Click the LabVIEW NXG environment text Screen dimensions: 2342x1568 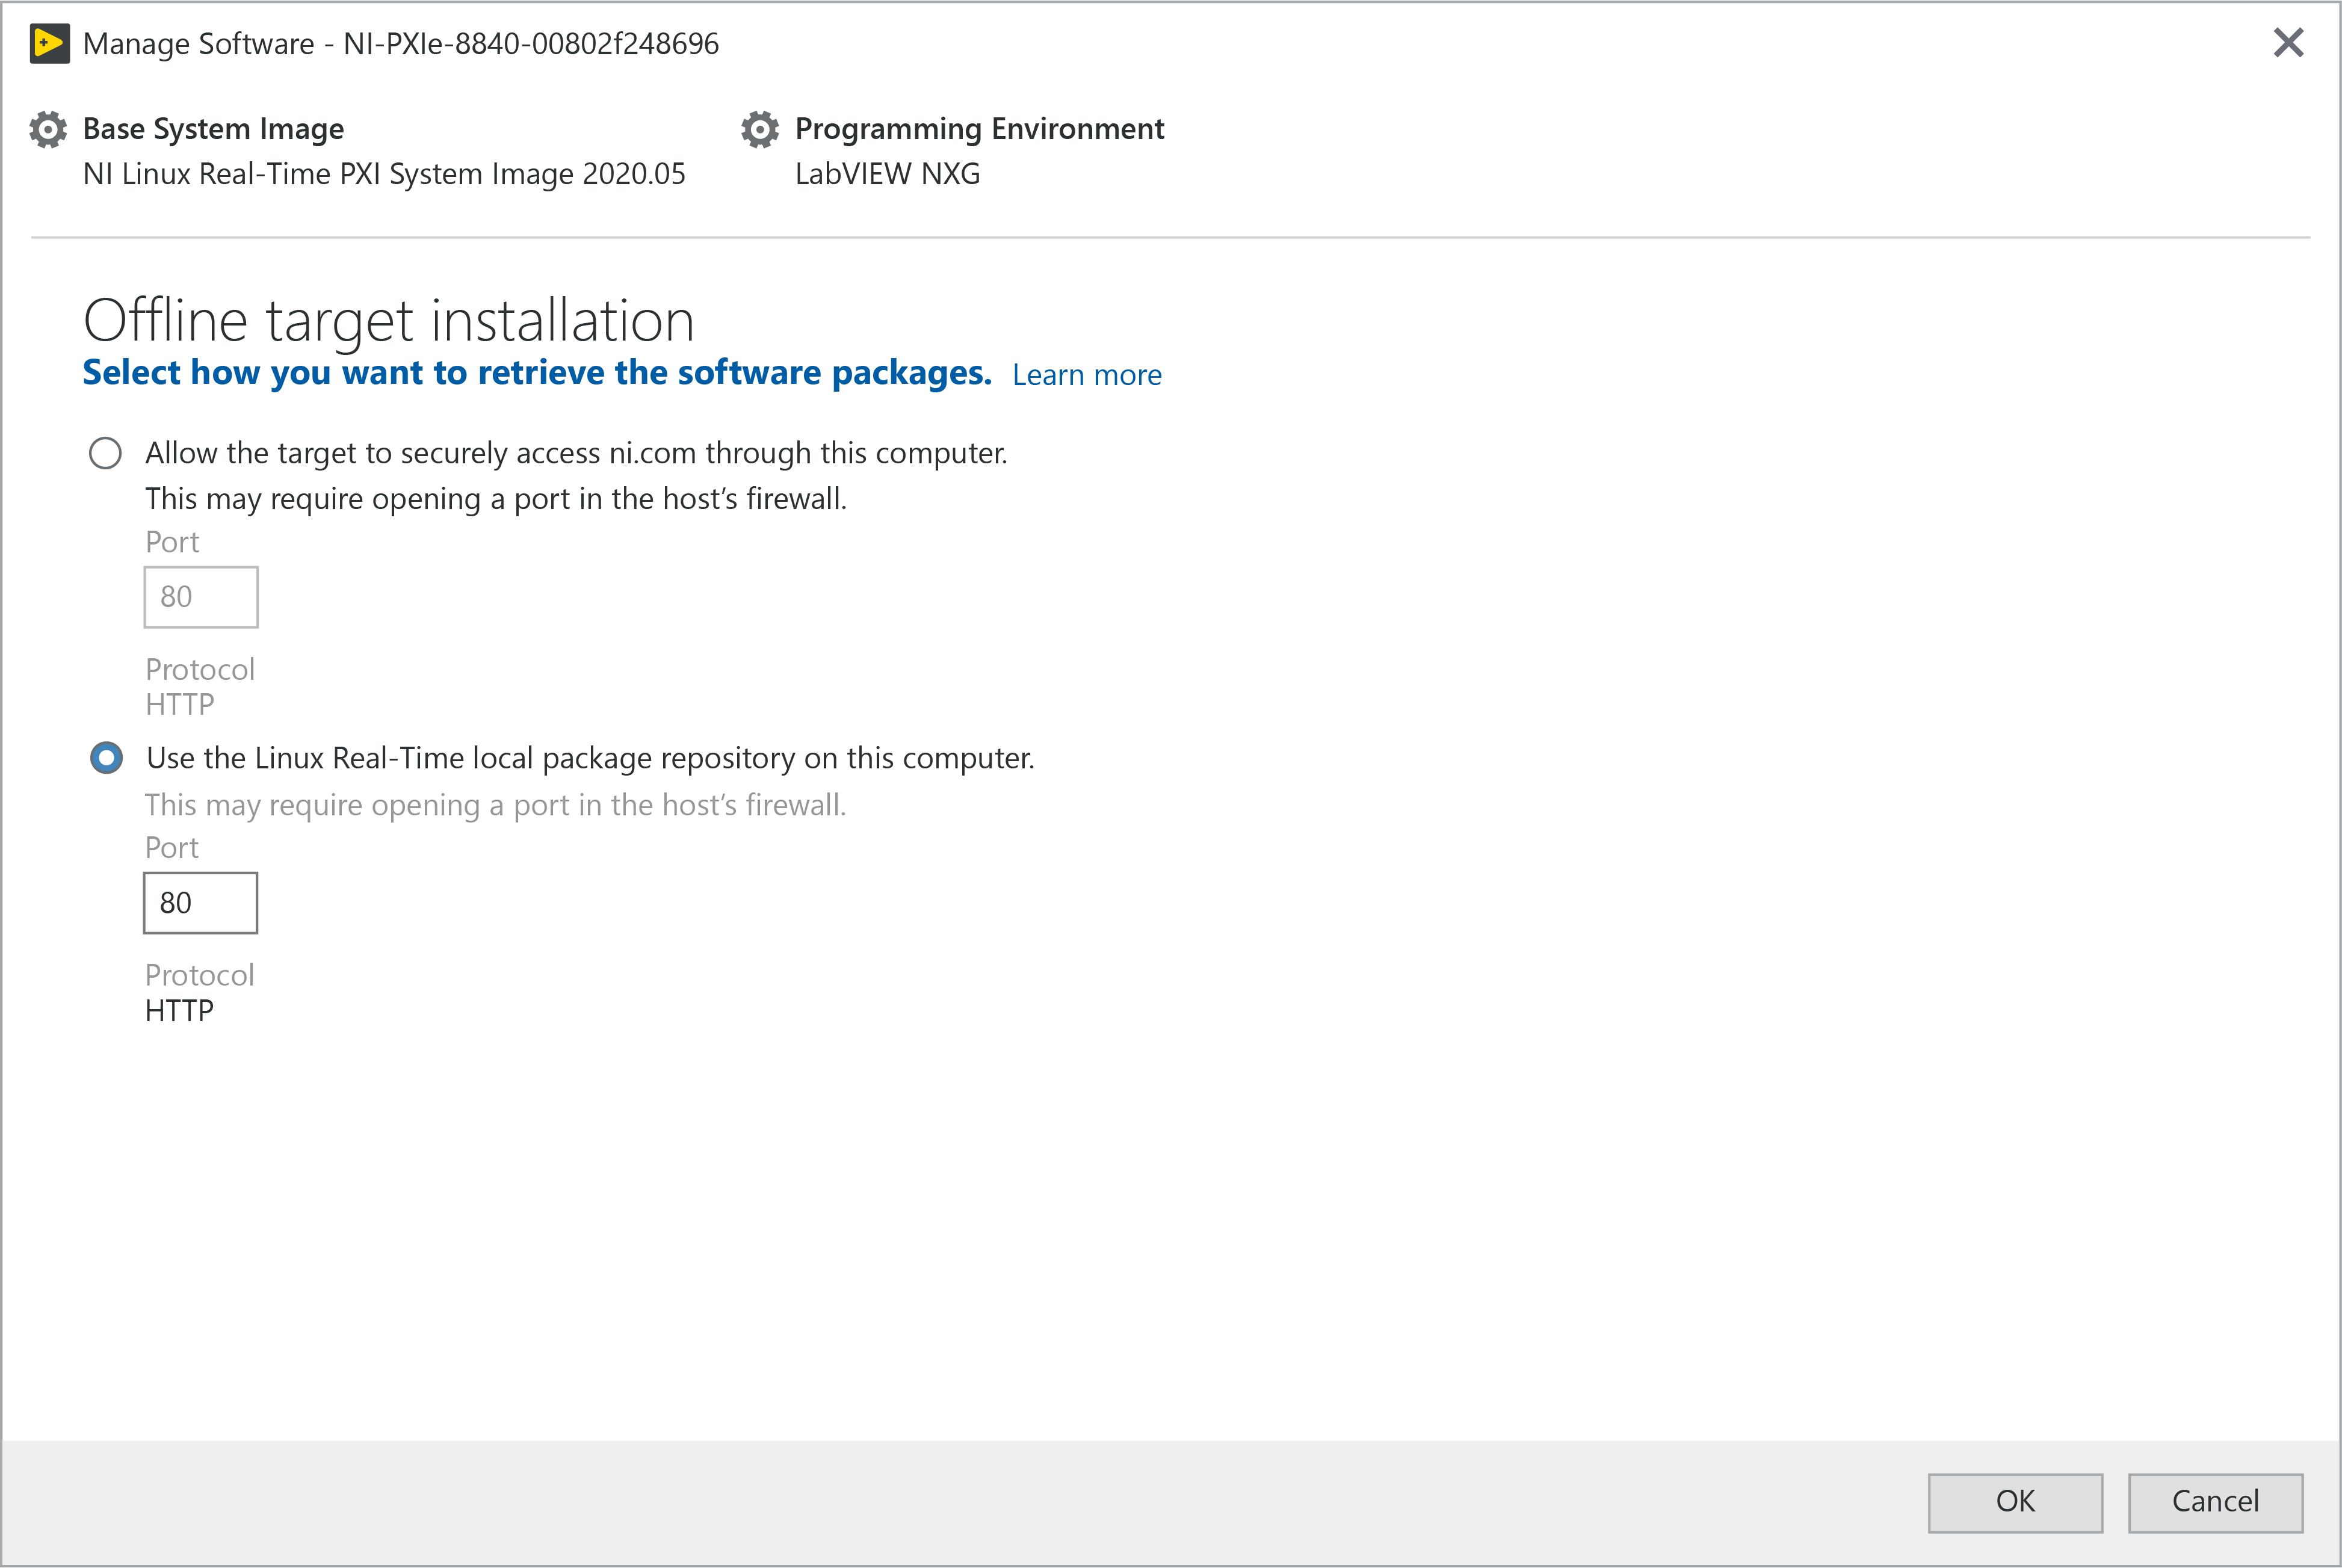pyautogui.click(x=887, y=174)
